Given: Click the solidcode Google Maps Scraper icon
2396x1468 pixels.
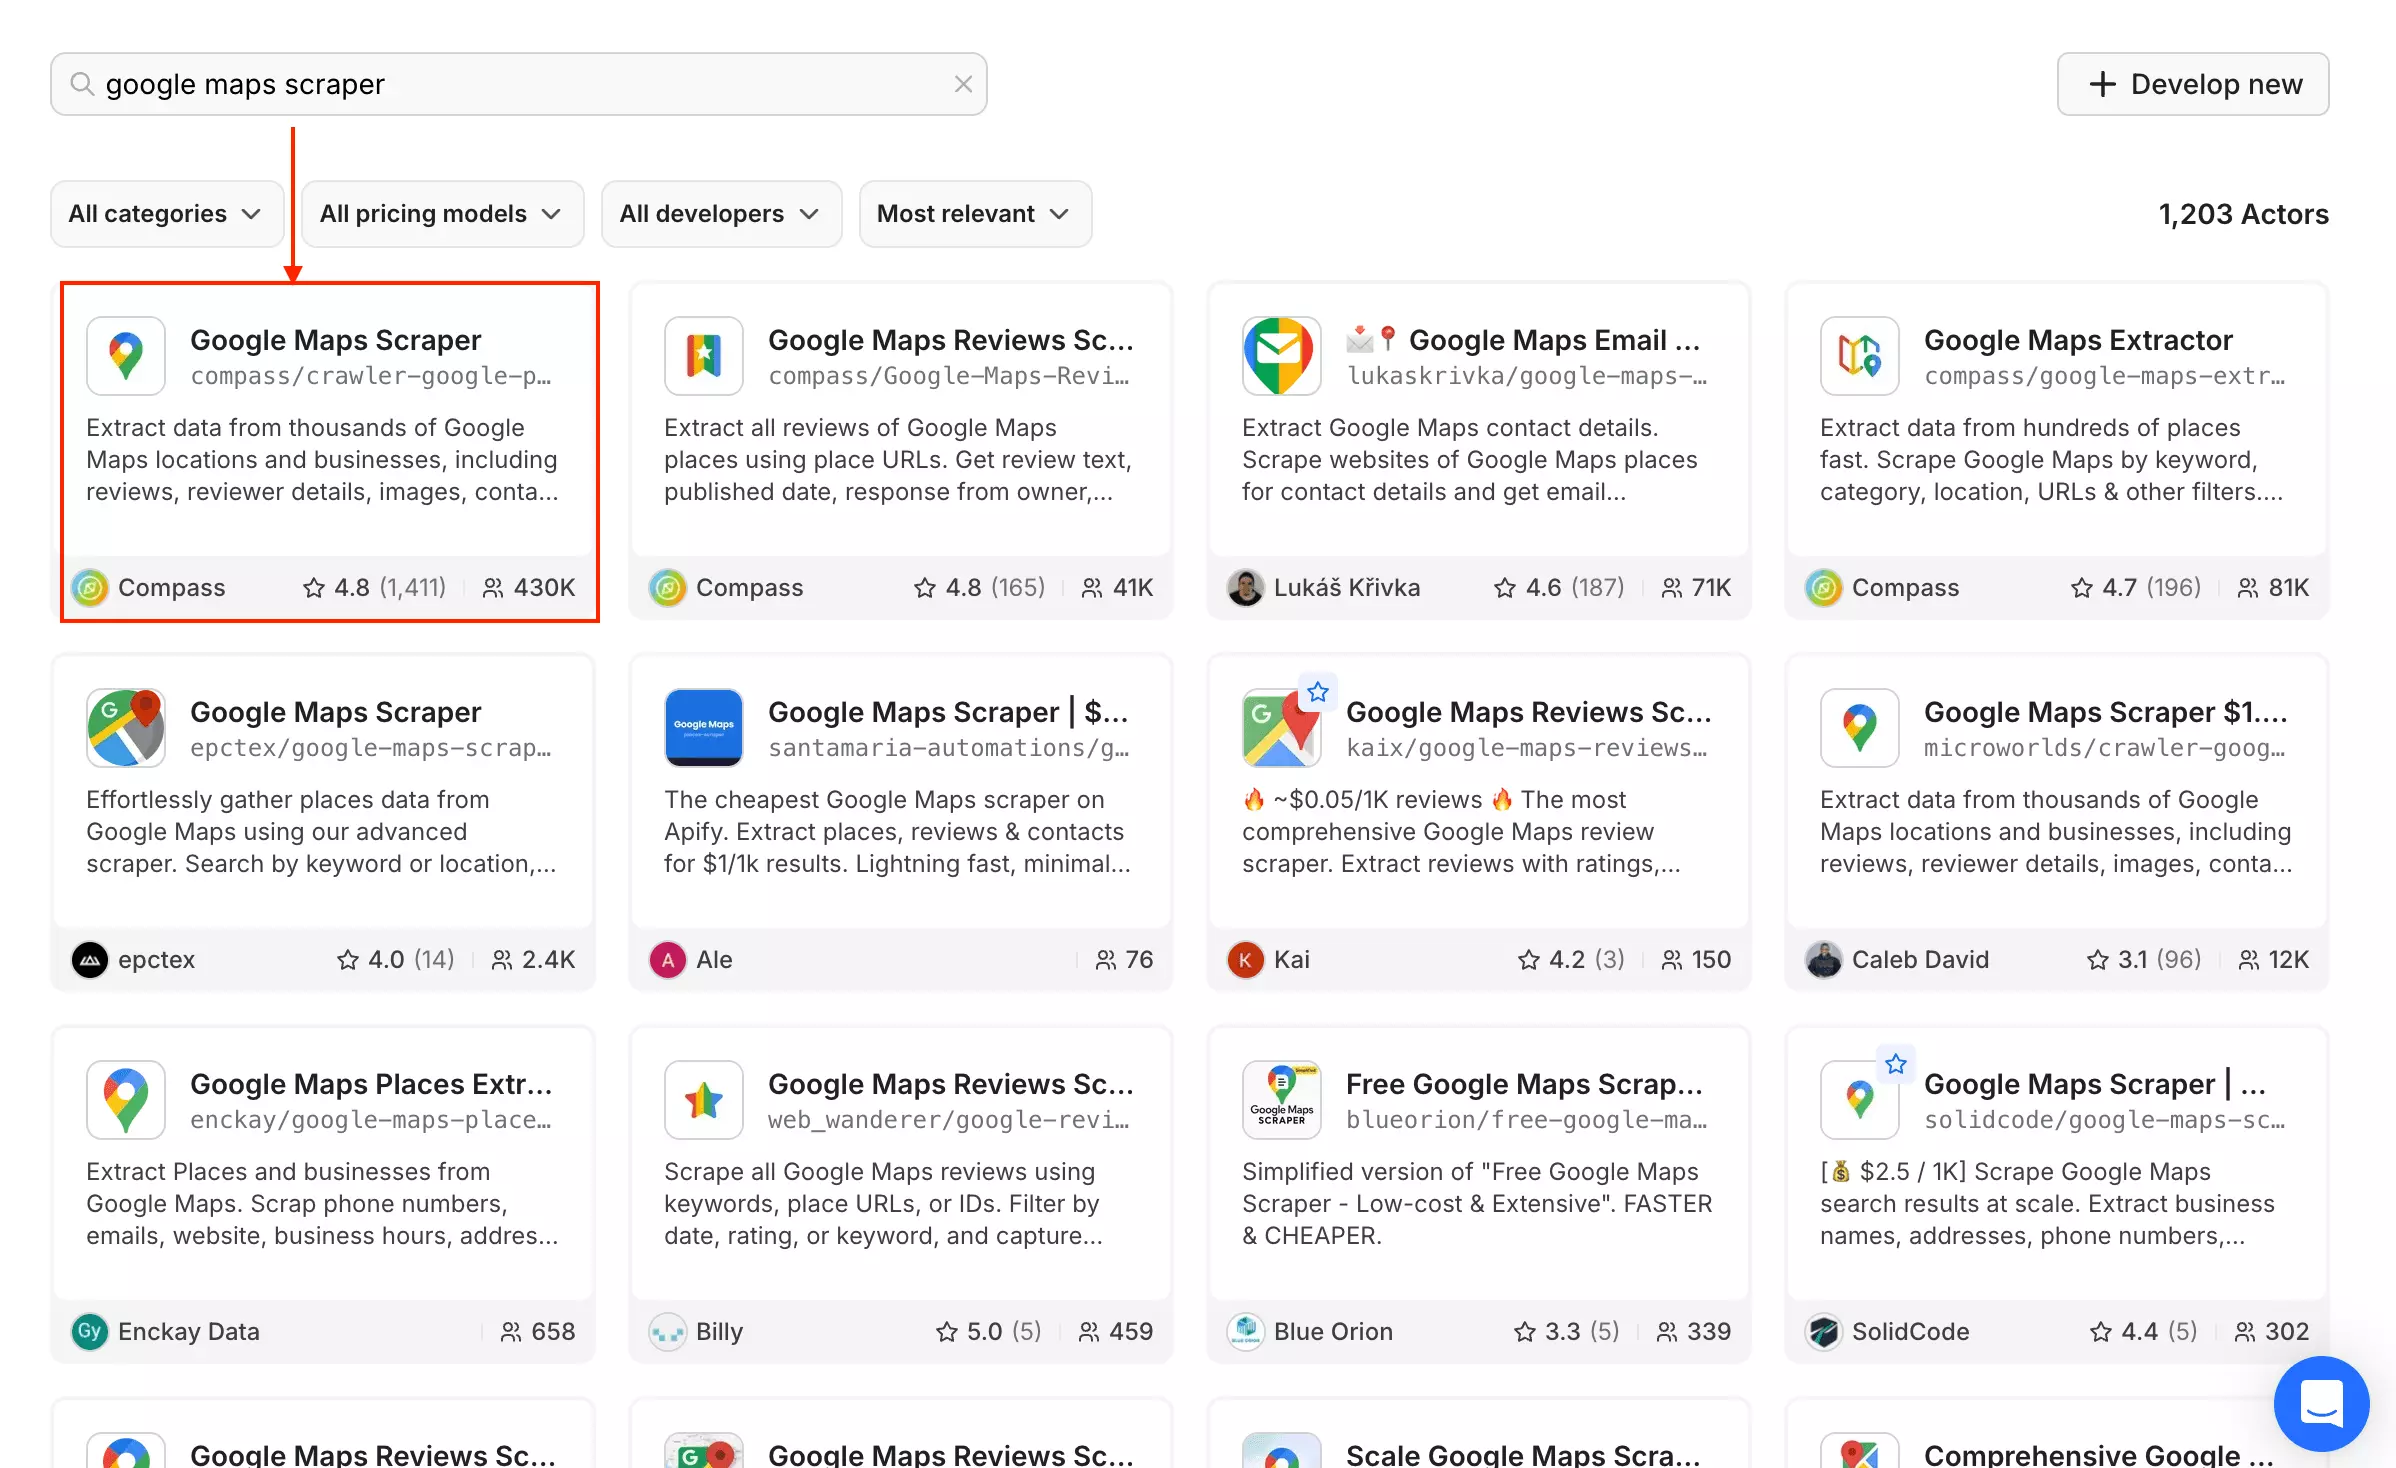Looking at the screenshot, I should 1860,1100.
